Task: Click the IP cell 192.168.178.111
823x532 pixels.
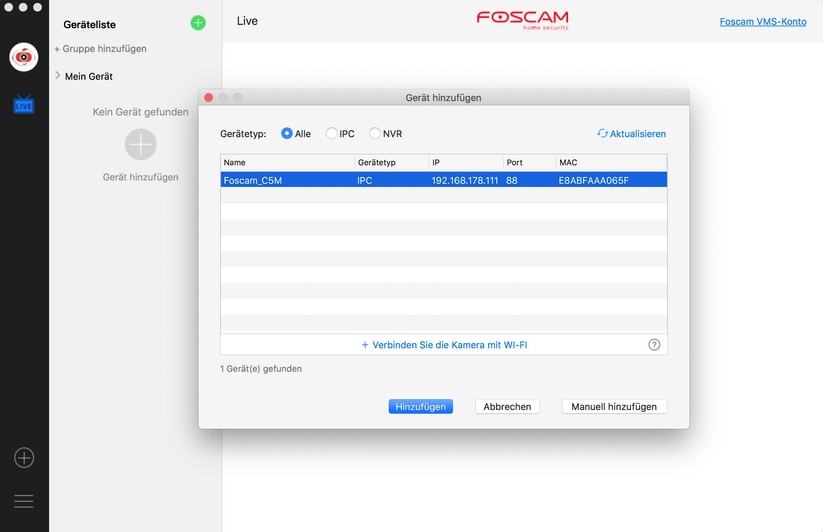Action: click(465, 180)
